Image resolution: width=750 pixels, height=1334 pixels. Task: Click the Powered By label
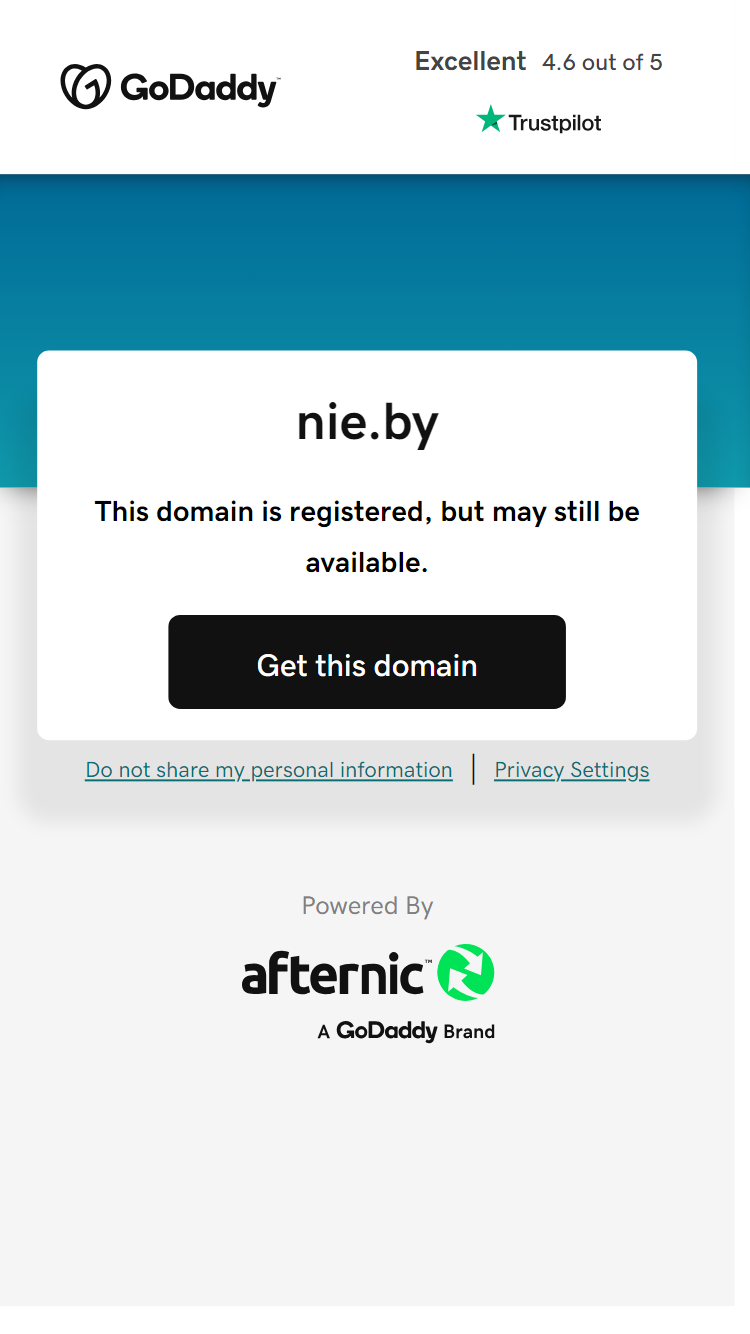point(367,906)
